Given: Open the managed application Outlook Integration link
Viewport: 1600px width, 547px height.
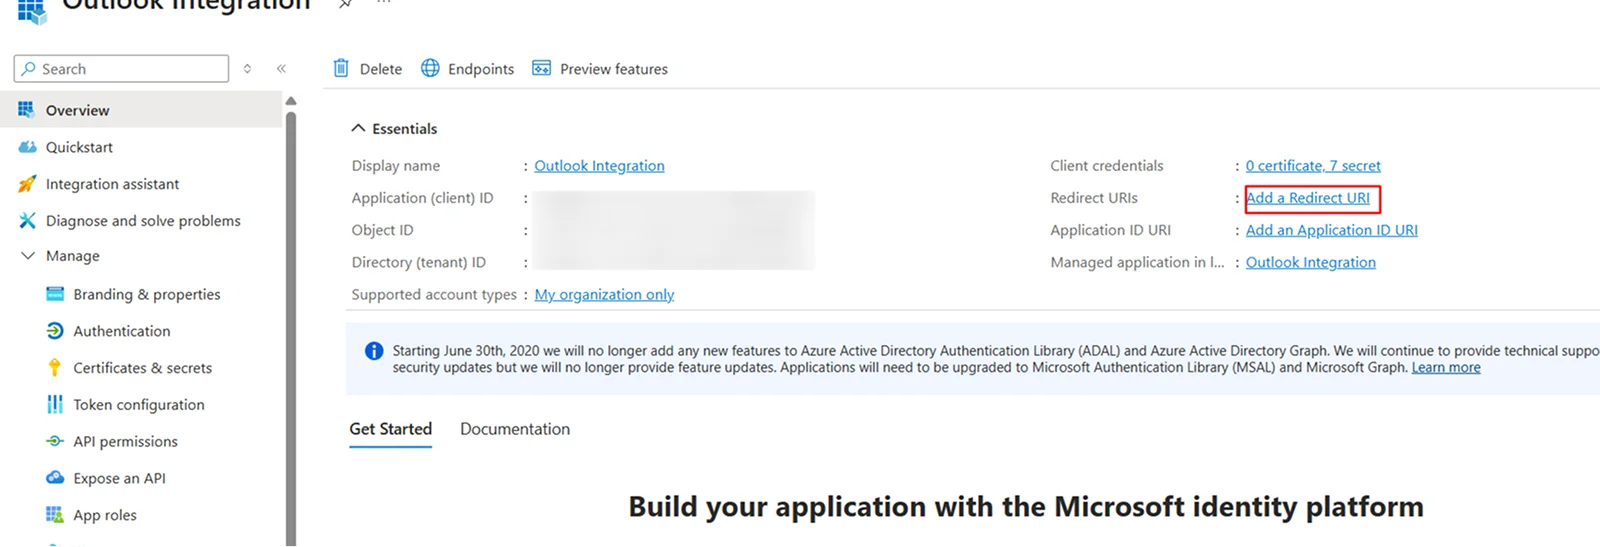Looking at the screenshot, I should [x=1311, y=262].
